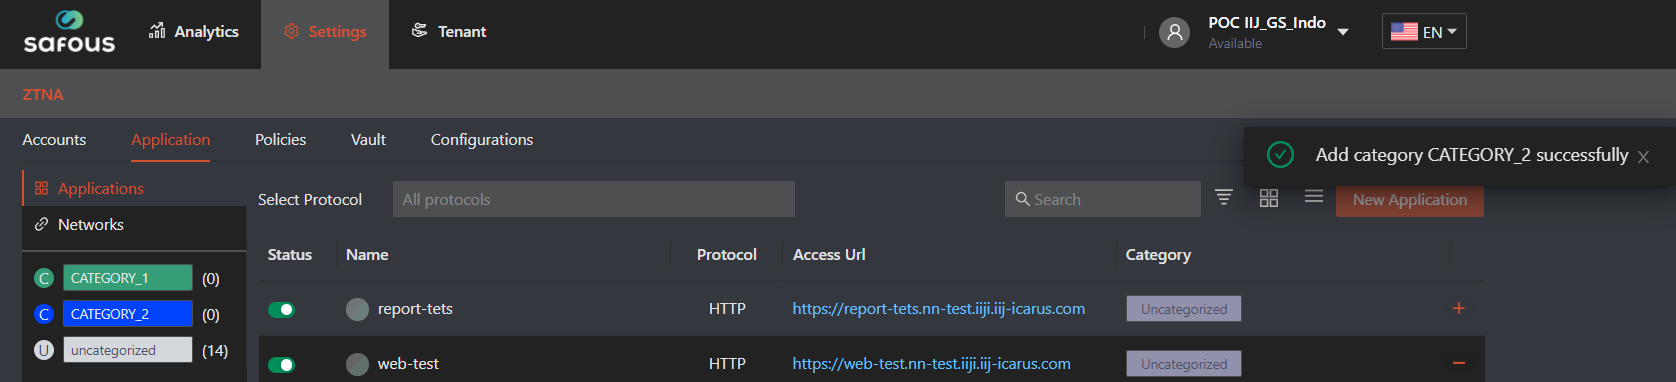Click the user avatar icon
This screenshot has height=382, width=1676.
(x=1174, y=32)
